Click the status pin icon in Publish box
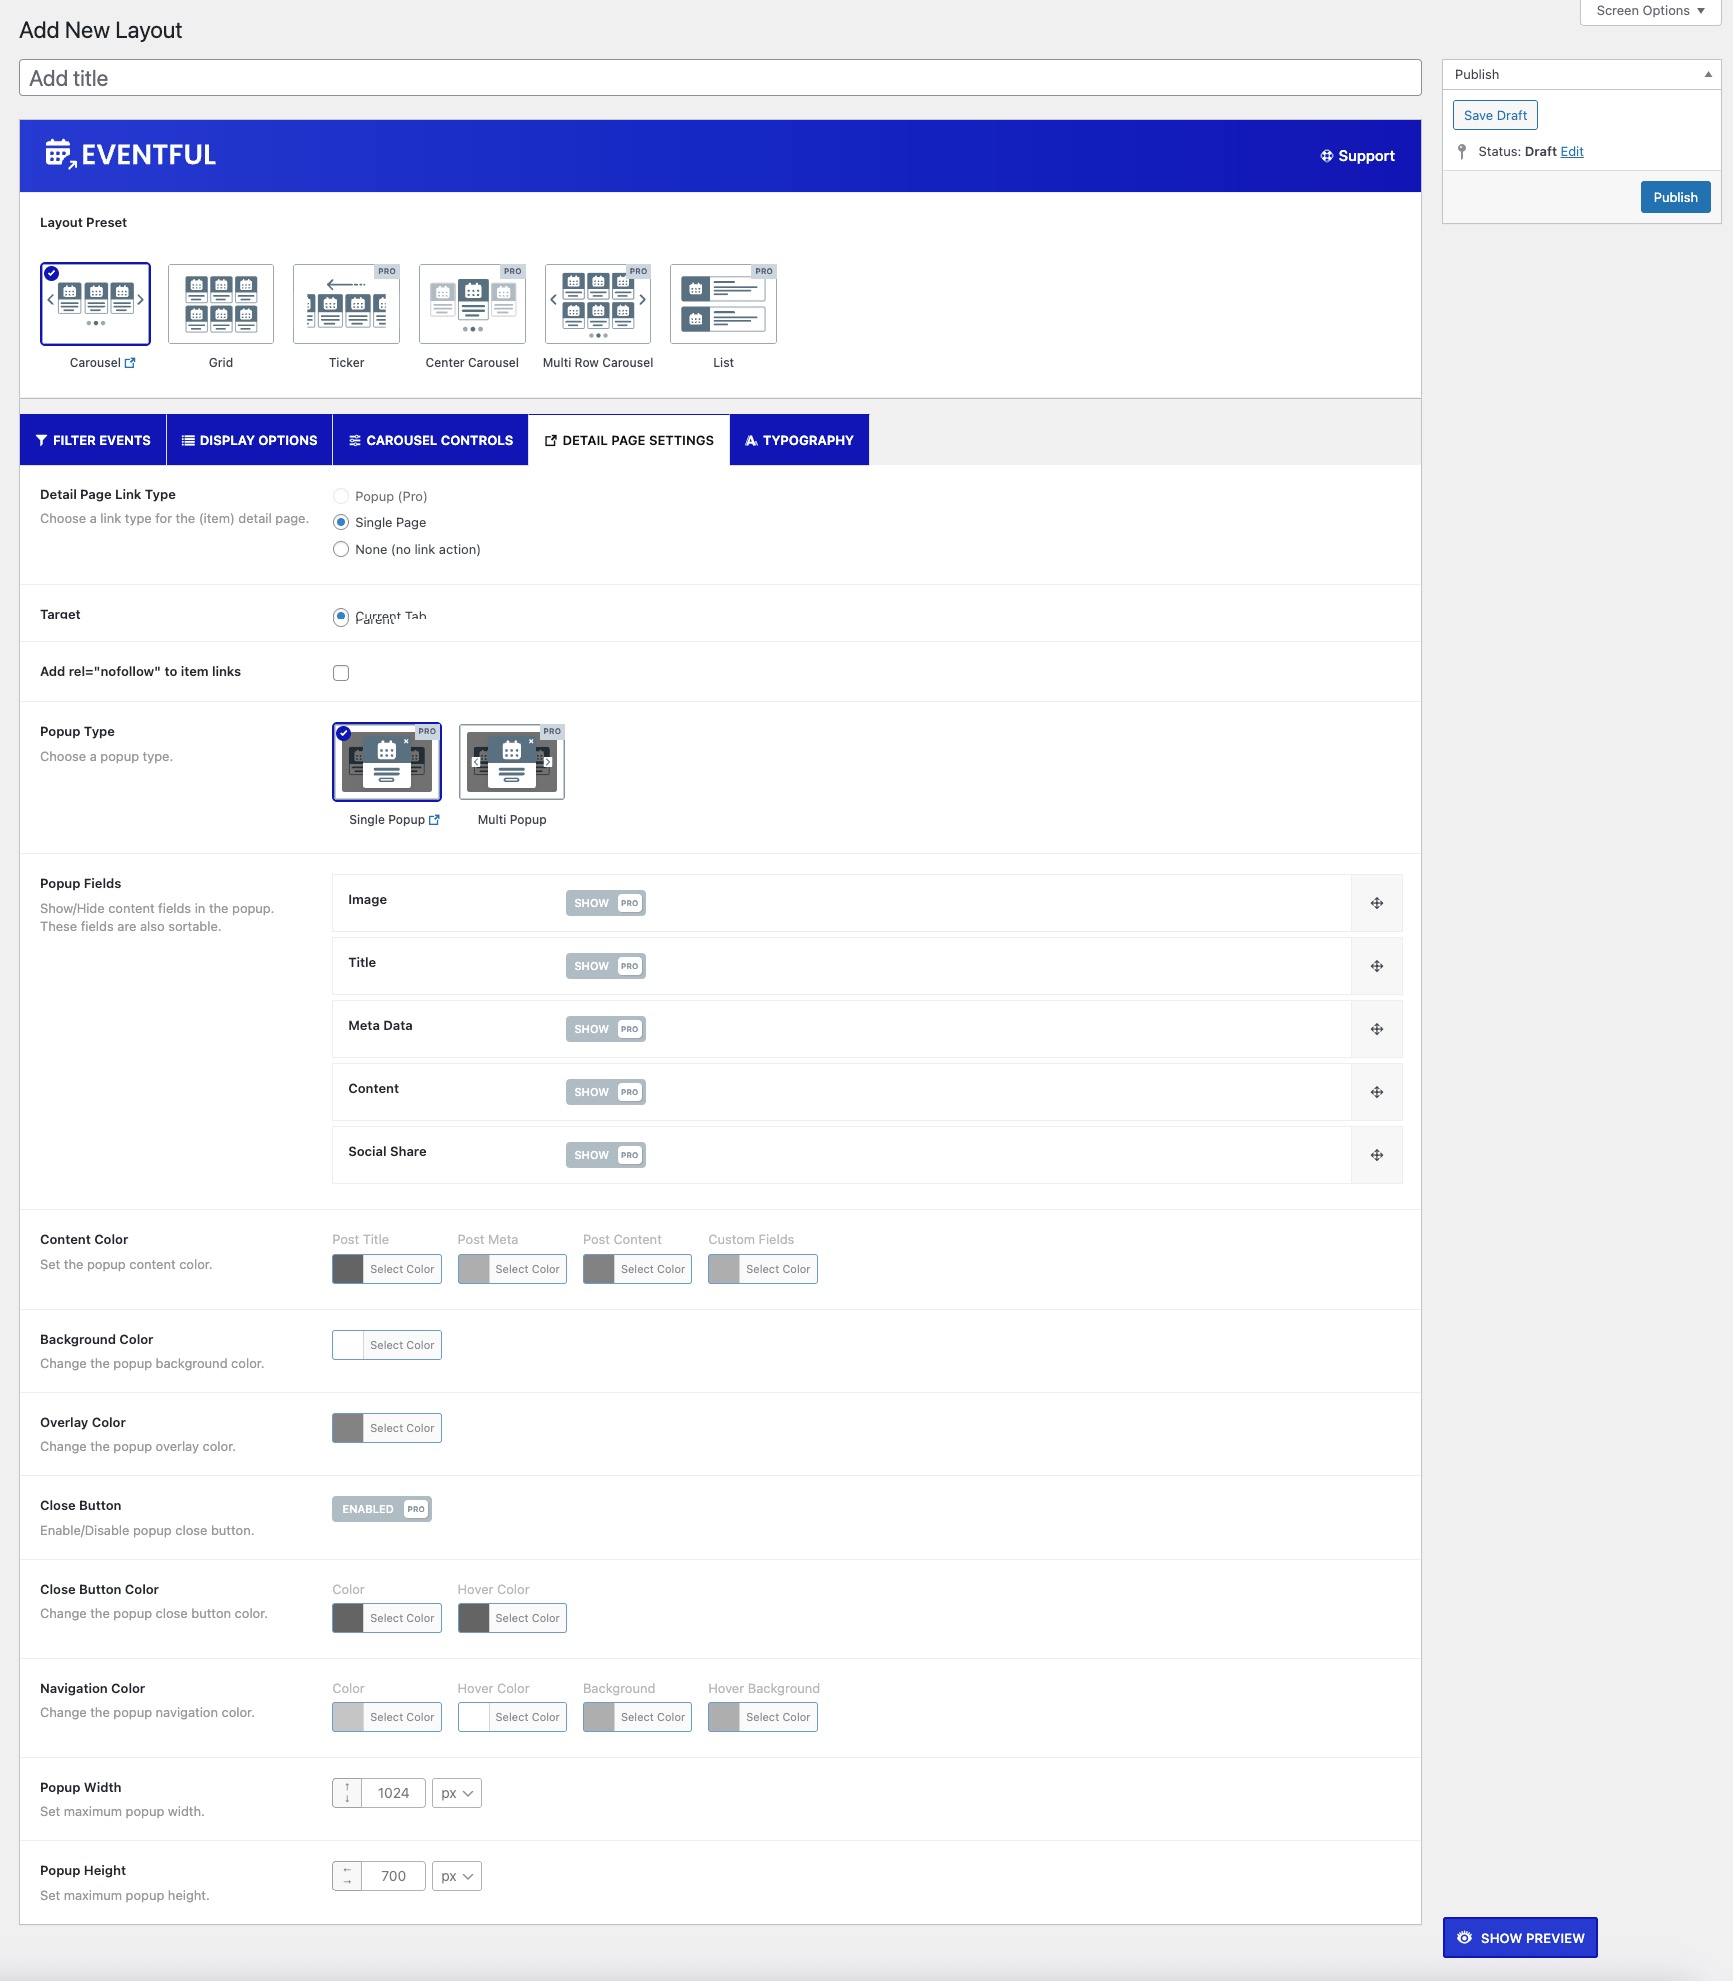This screenshot has height=1981, width=1733. 1462,152
